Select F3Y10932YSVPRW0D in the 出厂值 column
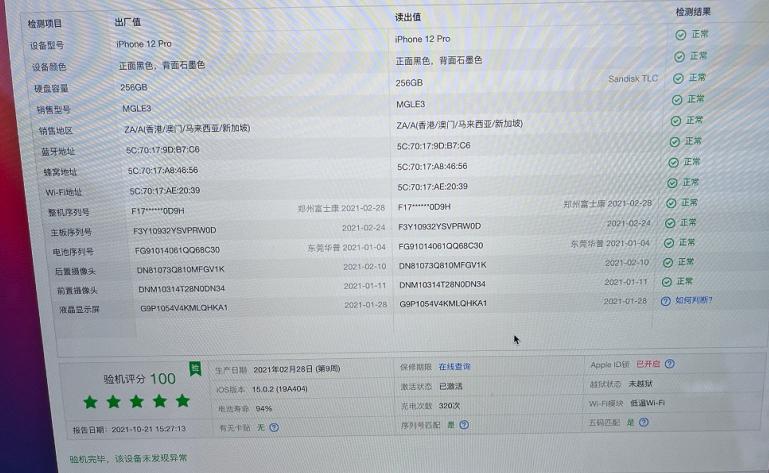 pos(175,230)
